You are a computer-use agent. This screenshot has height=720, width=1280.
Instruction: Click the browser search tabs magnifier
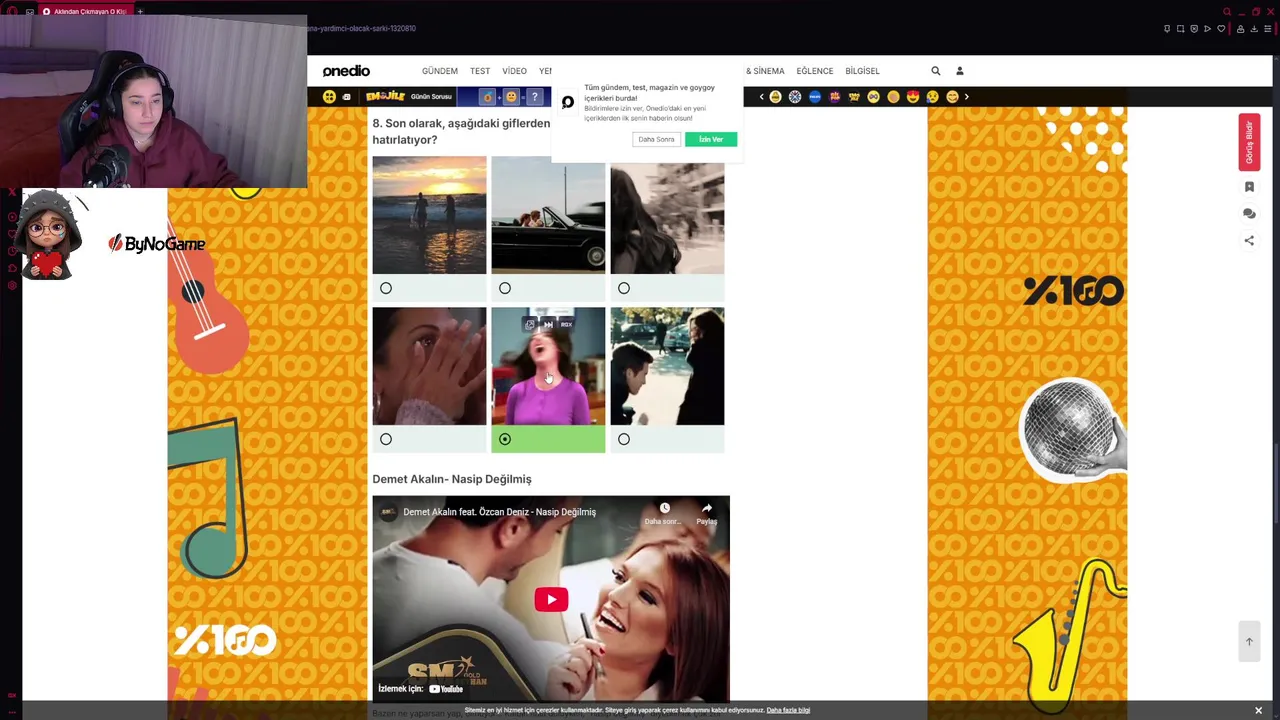[1226, 12]
